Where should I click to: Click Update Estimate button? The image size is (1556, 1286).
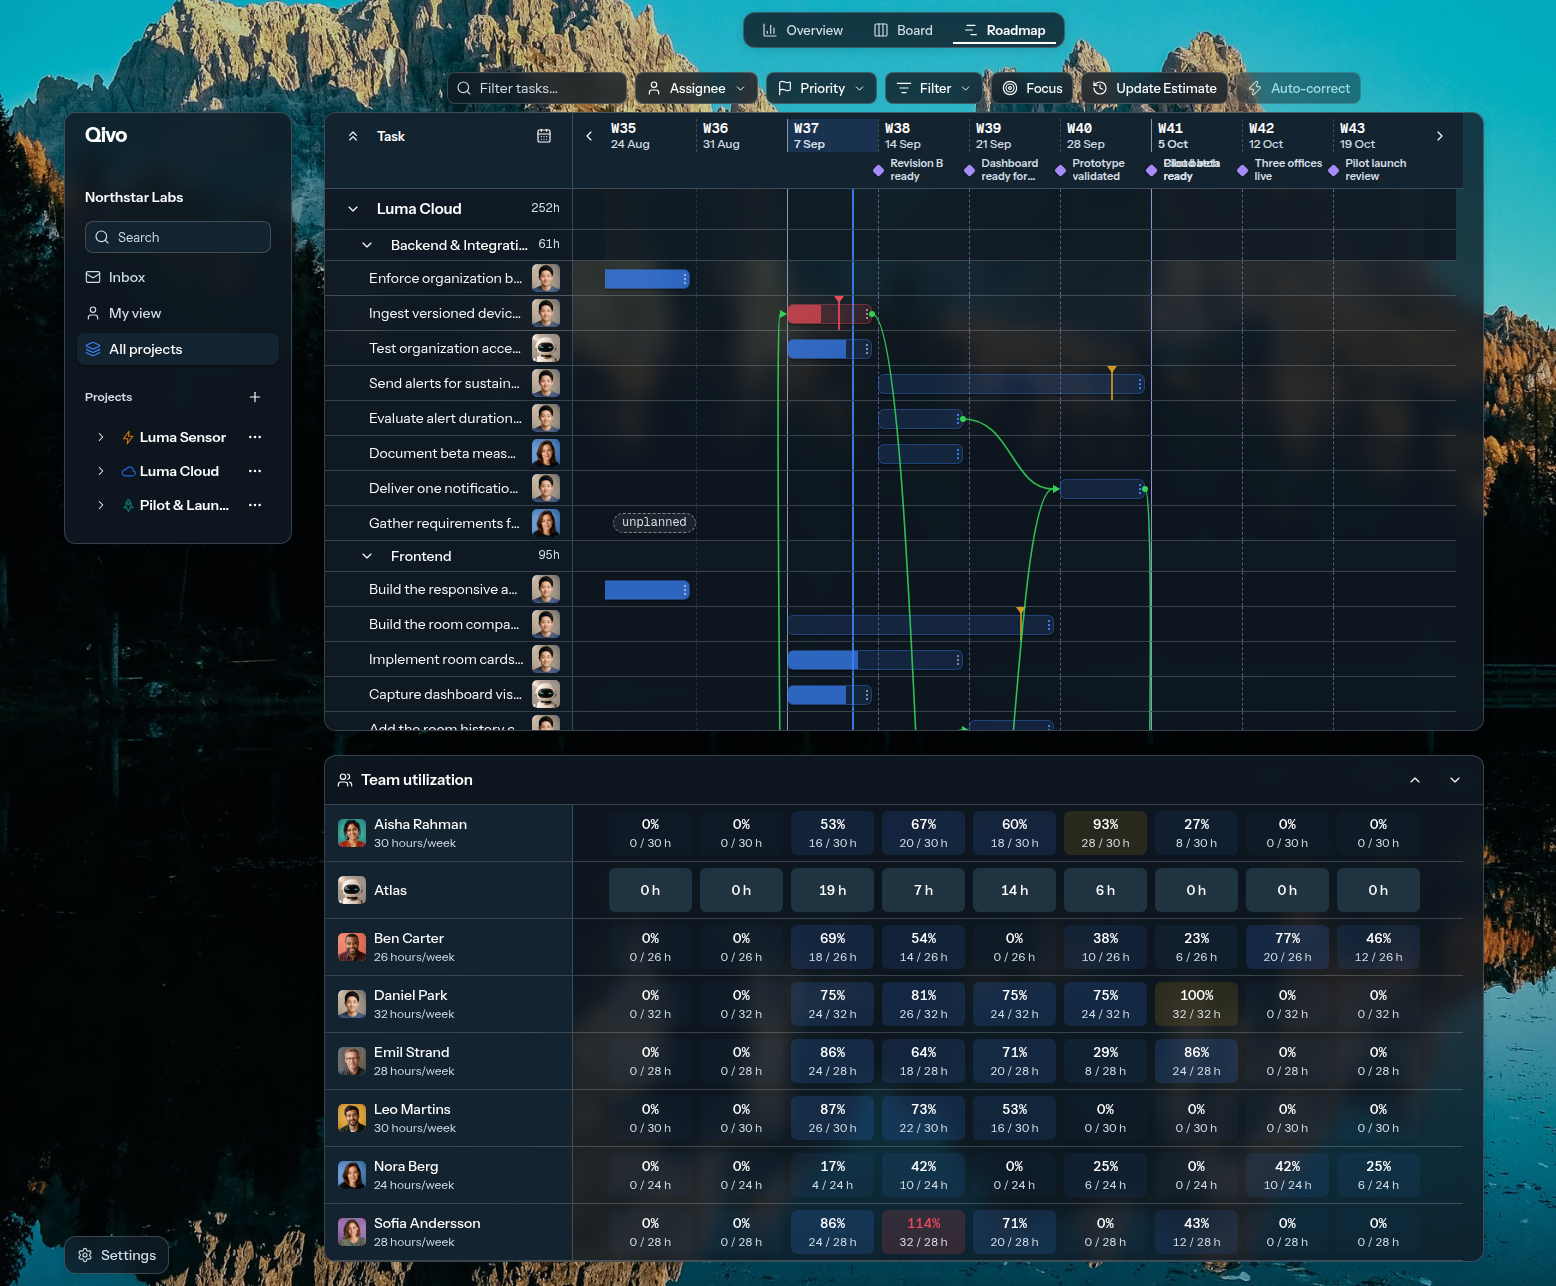[x=1155, y=88]
